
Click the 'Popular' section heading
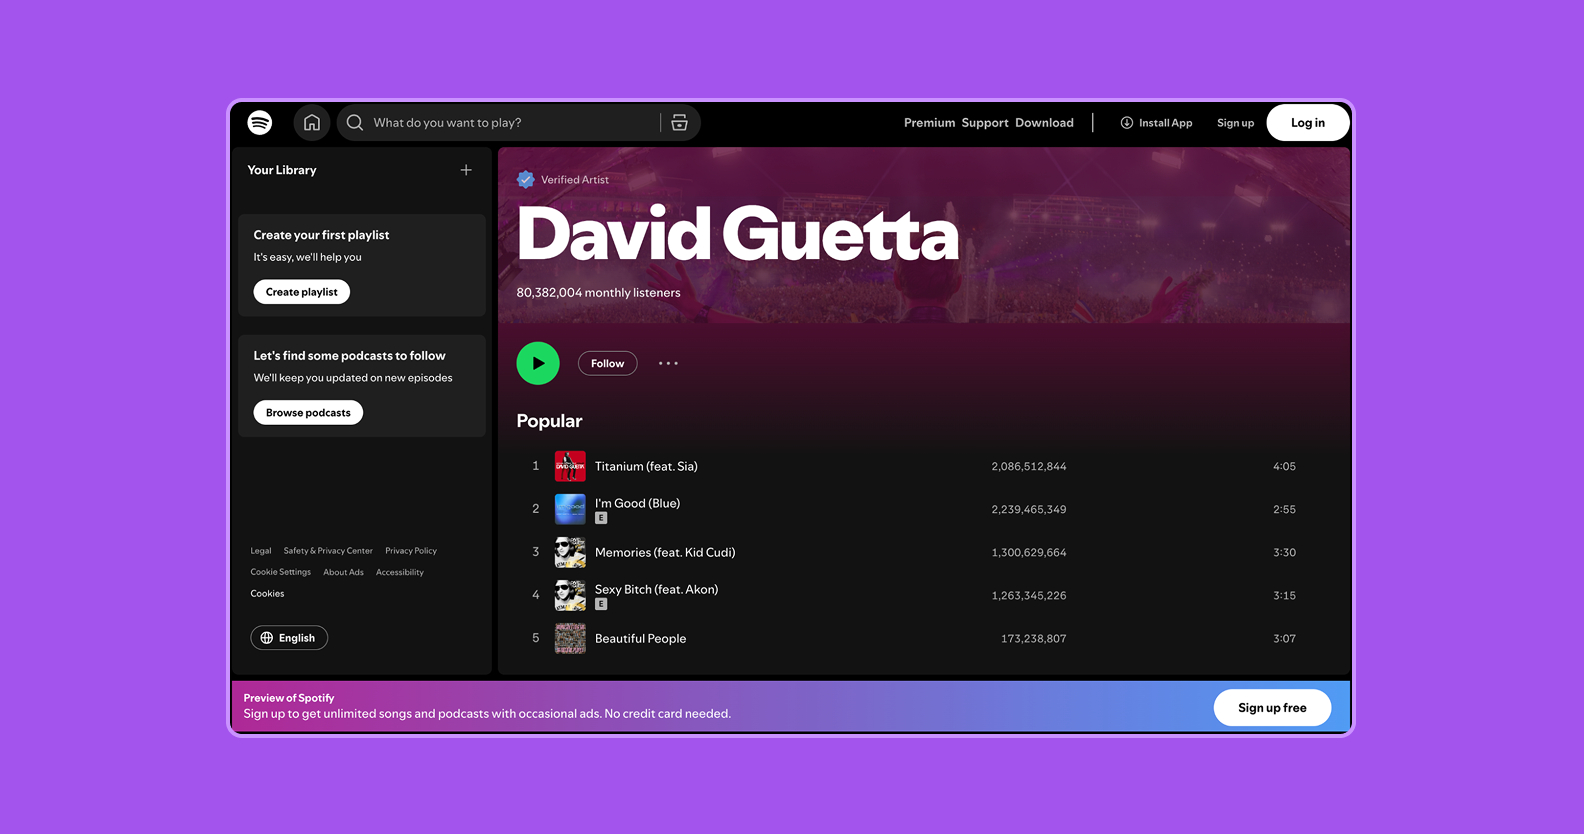(x=549, y=421)
